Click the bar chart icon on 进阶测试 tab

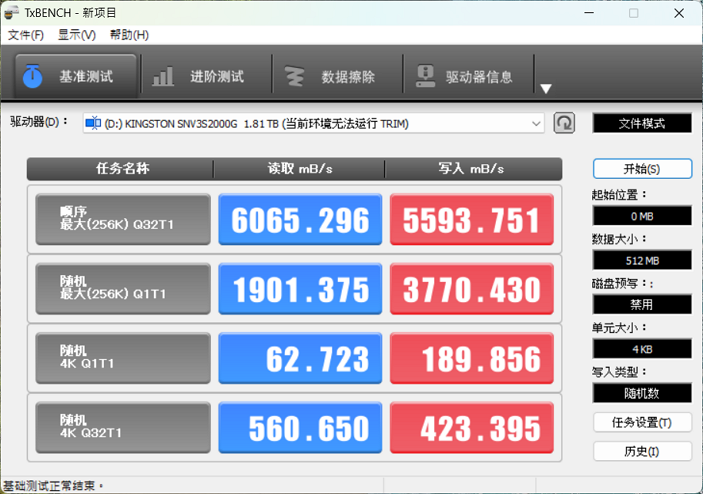coord(163,76)
